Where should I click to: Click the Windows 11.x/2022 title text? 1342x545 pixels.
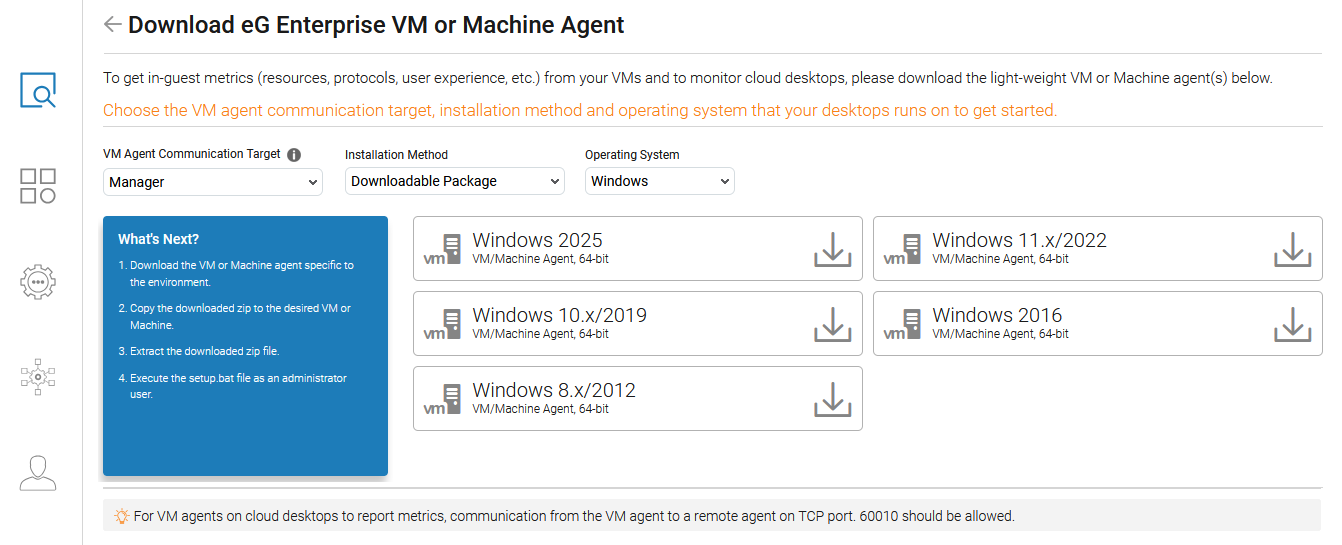click(1019, 240)
